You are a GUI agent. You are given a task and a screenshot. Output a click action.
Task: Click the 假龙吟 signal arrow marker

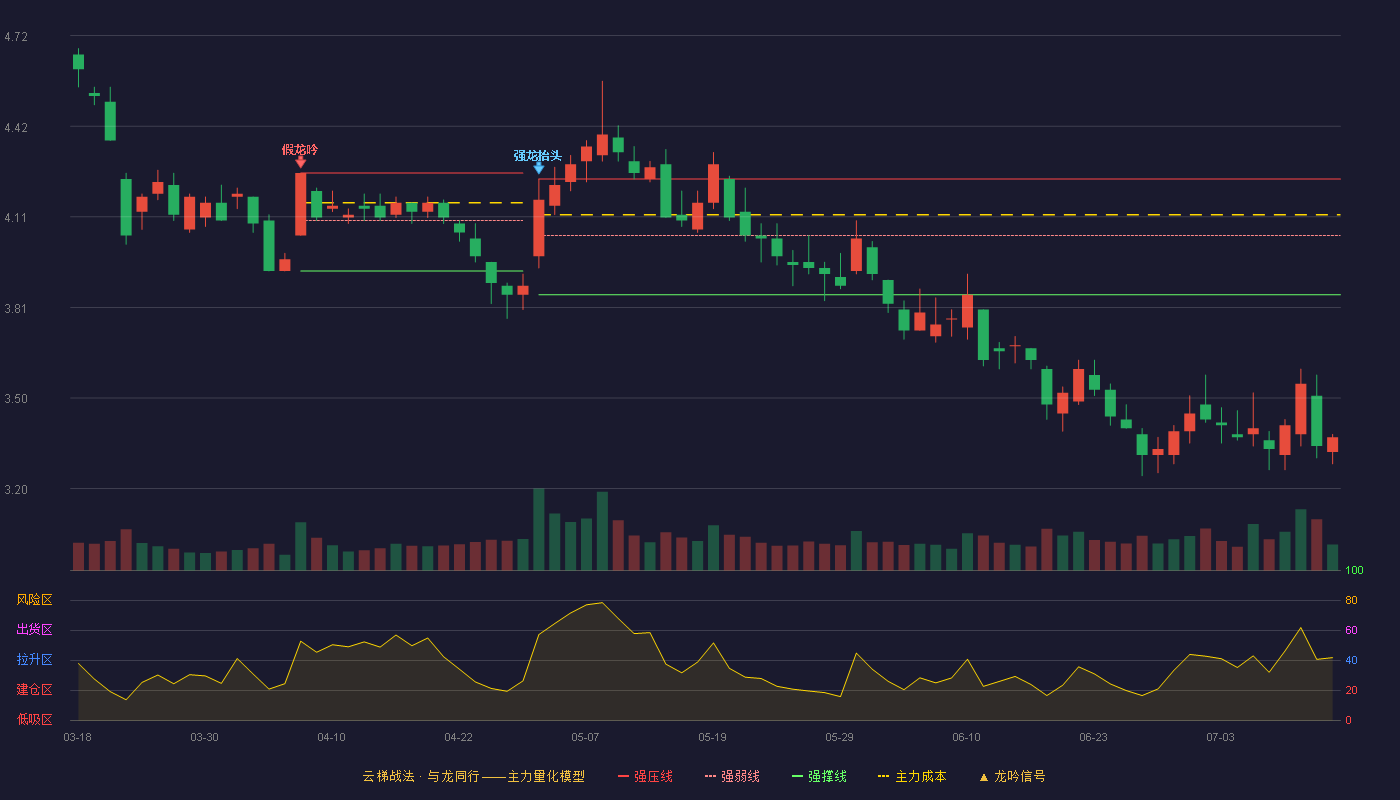[x=301, y=162]
